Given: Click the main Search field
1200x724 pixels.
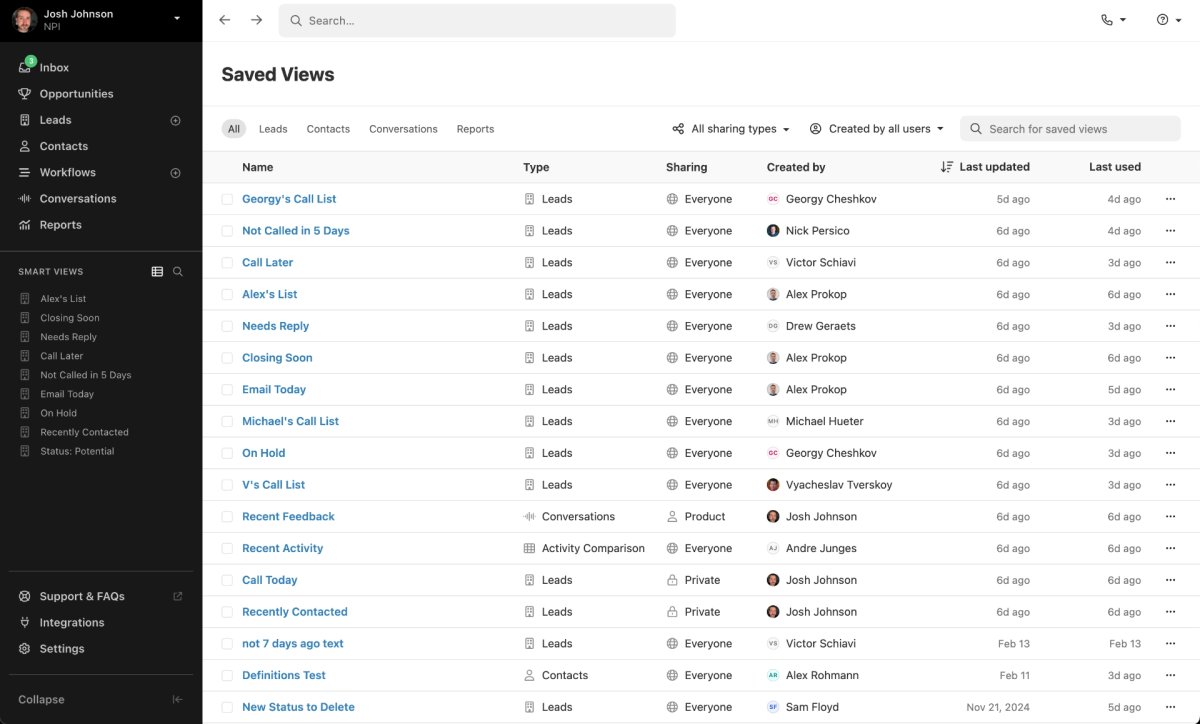Looking at the screenshot, I should (477, 20).
